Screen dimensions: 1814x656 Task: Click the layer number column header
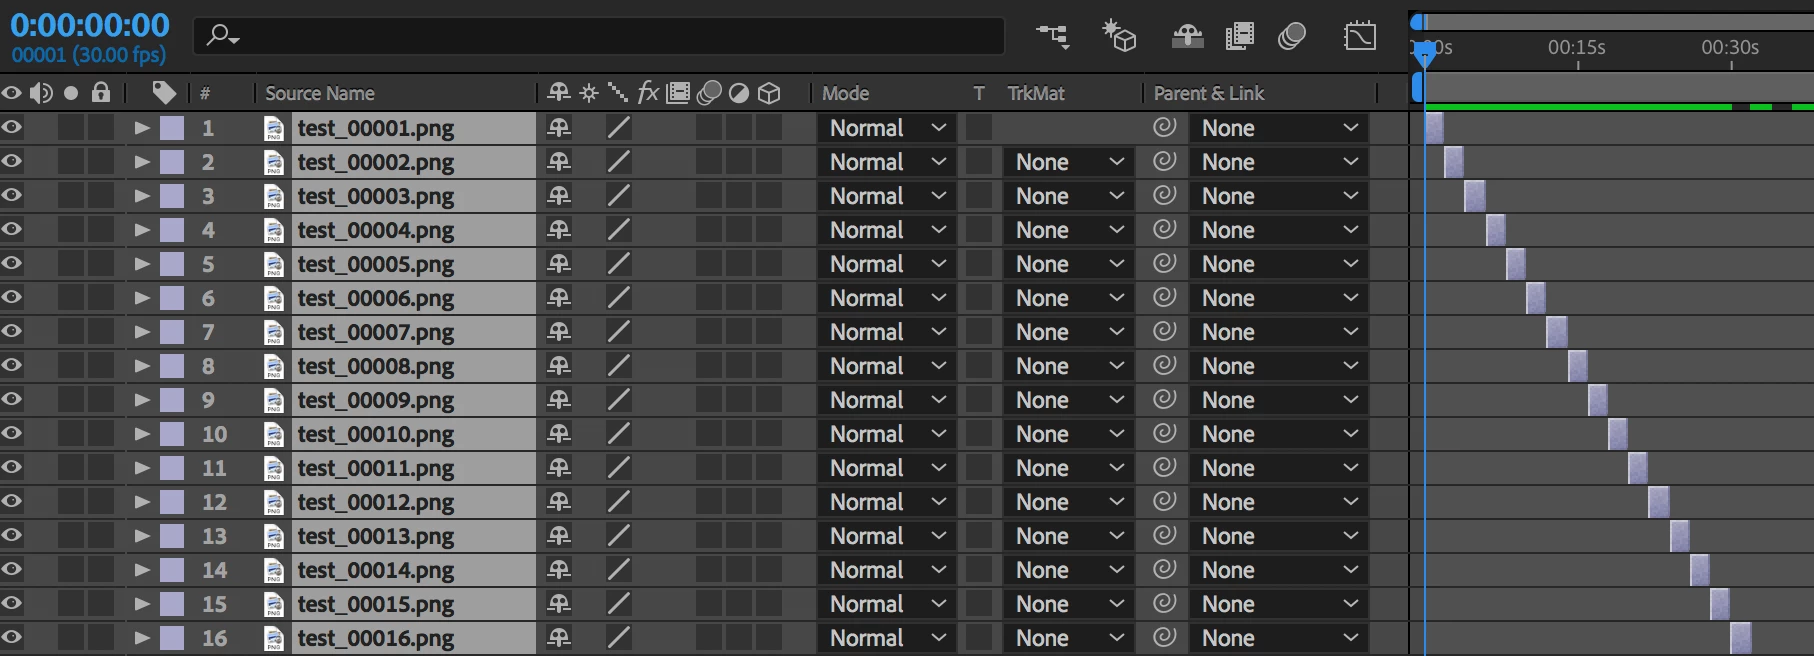[x=205, y=93]
